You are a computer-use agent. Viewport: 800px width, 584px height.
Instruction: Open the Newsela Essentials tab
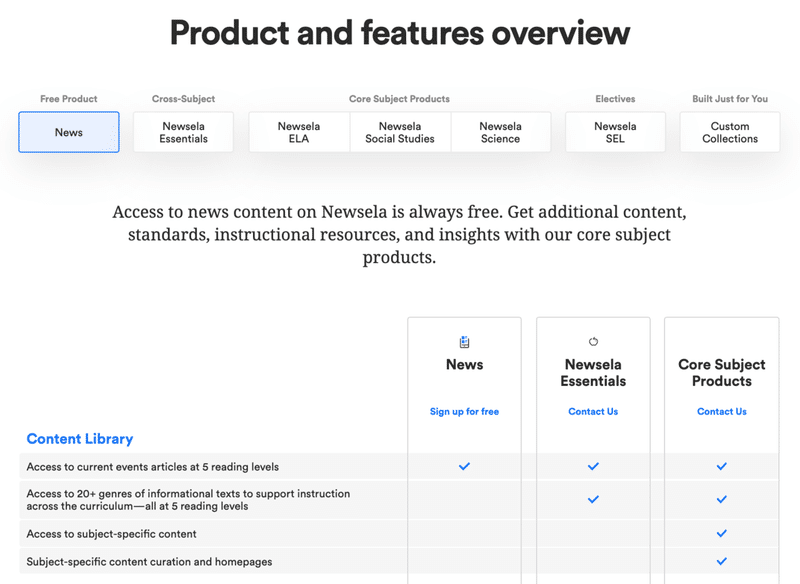pos(184,132)
